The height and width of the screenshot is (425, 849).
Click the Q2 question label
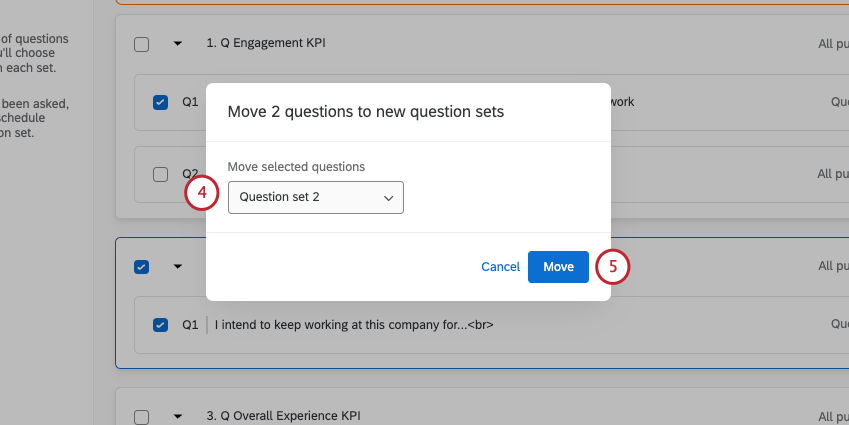coord(190,174)
